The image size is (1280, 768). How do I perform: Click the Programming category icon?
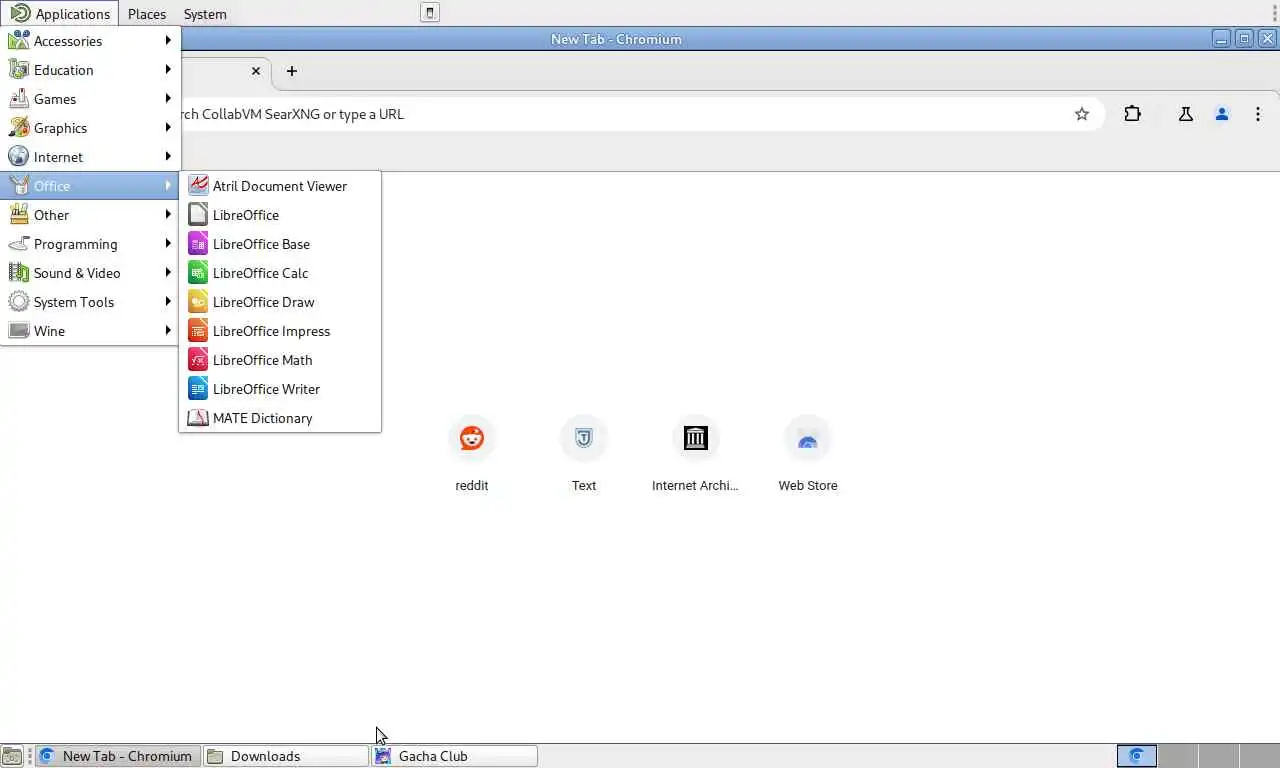pyautogui.click(x=18, y=244)
